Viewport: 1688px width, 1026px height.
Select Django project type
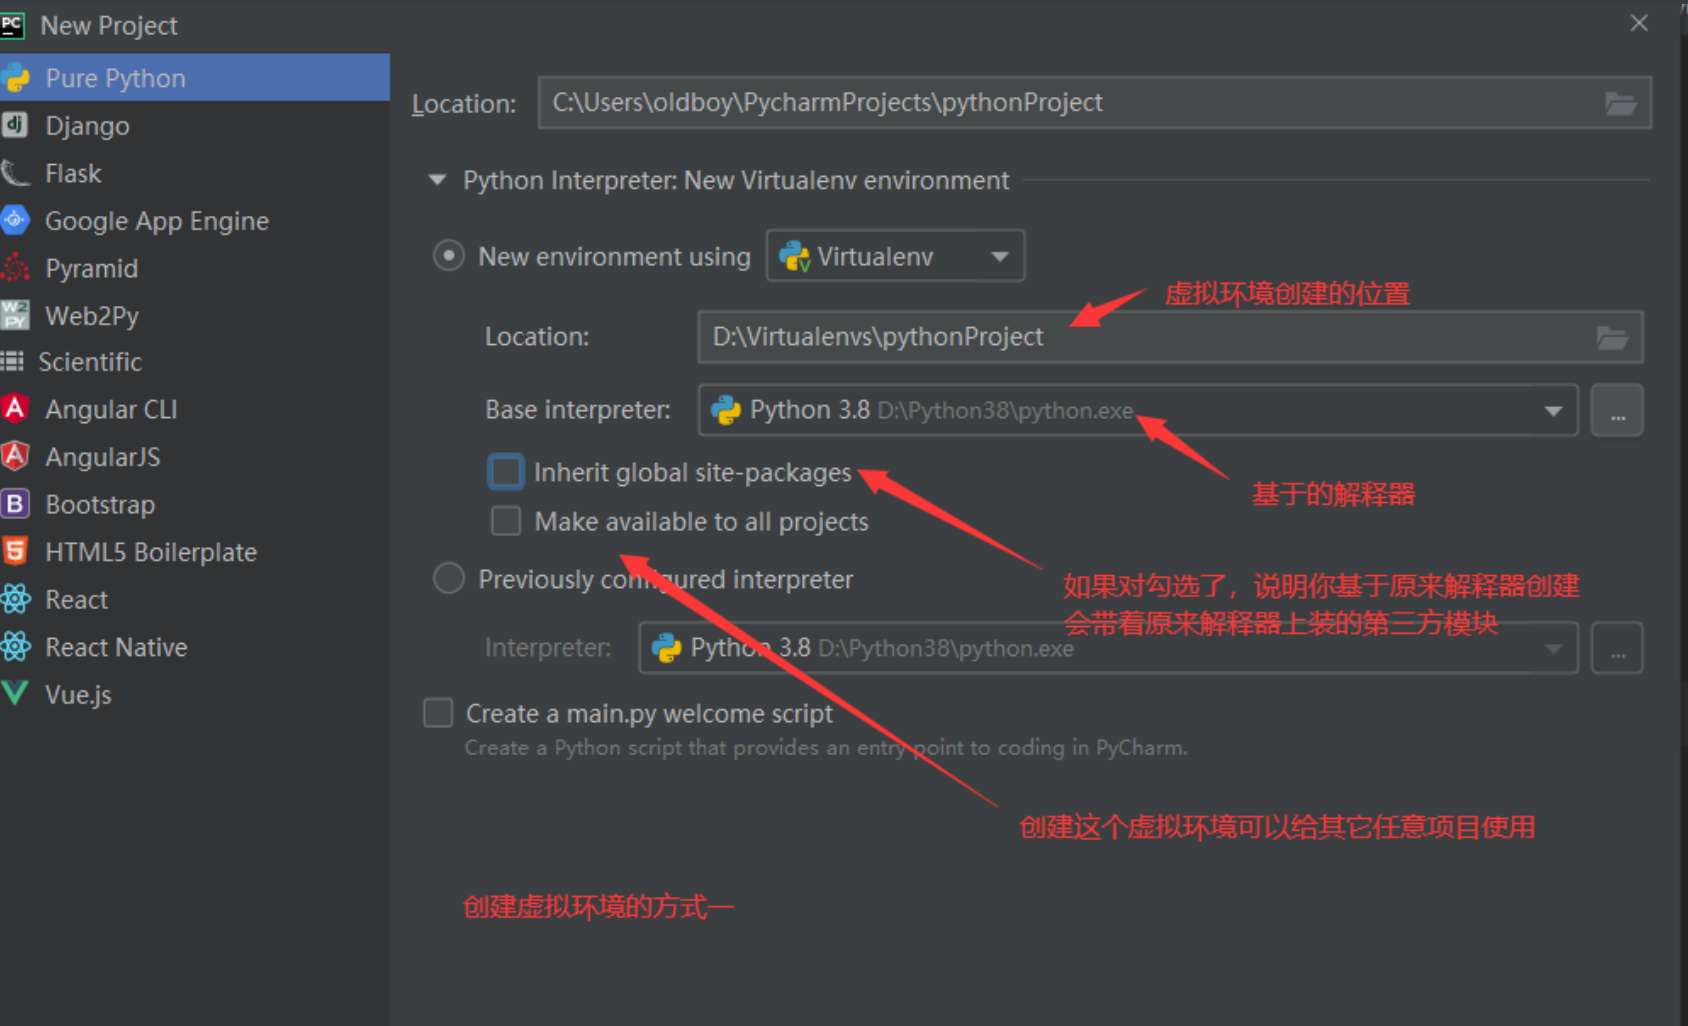[195, 125]
